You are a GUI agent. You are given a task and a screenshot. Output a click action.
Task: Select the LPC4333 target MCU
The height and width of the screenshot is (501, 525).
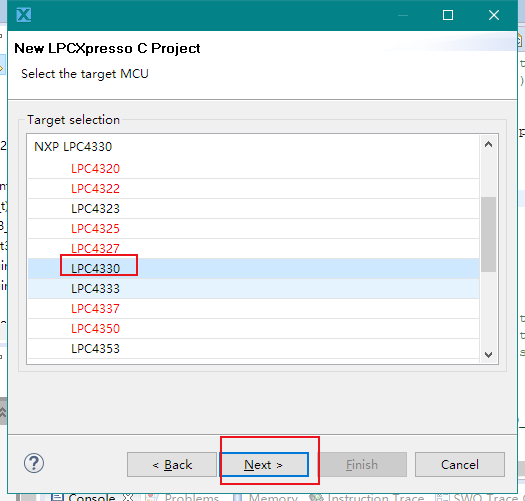[253, 289]
